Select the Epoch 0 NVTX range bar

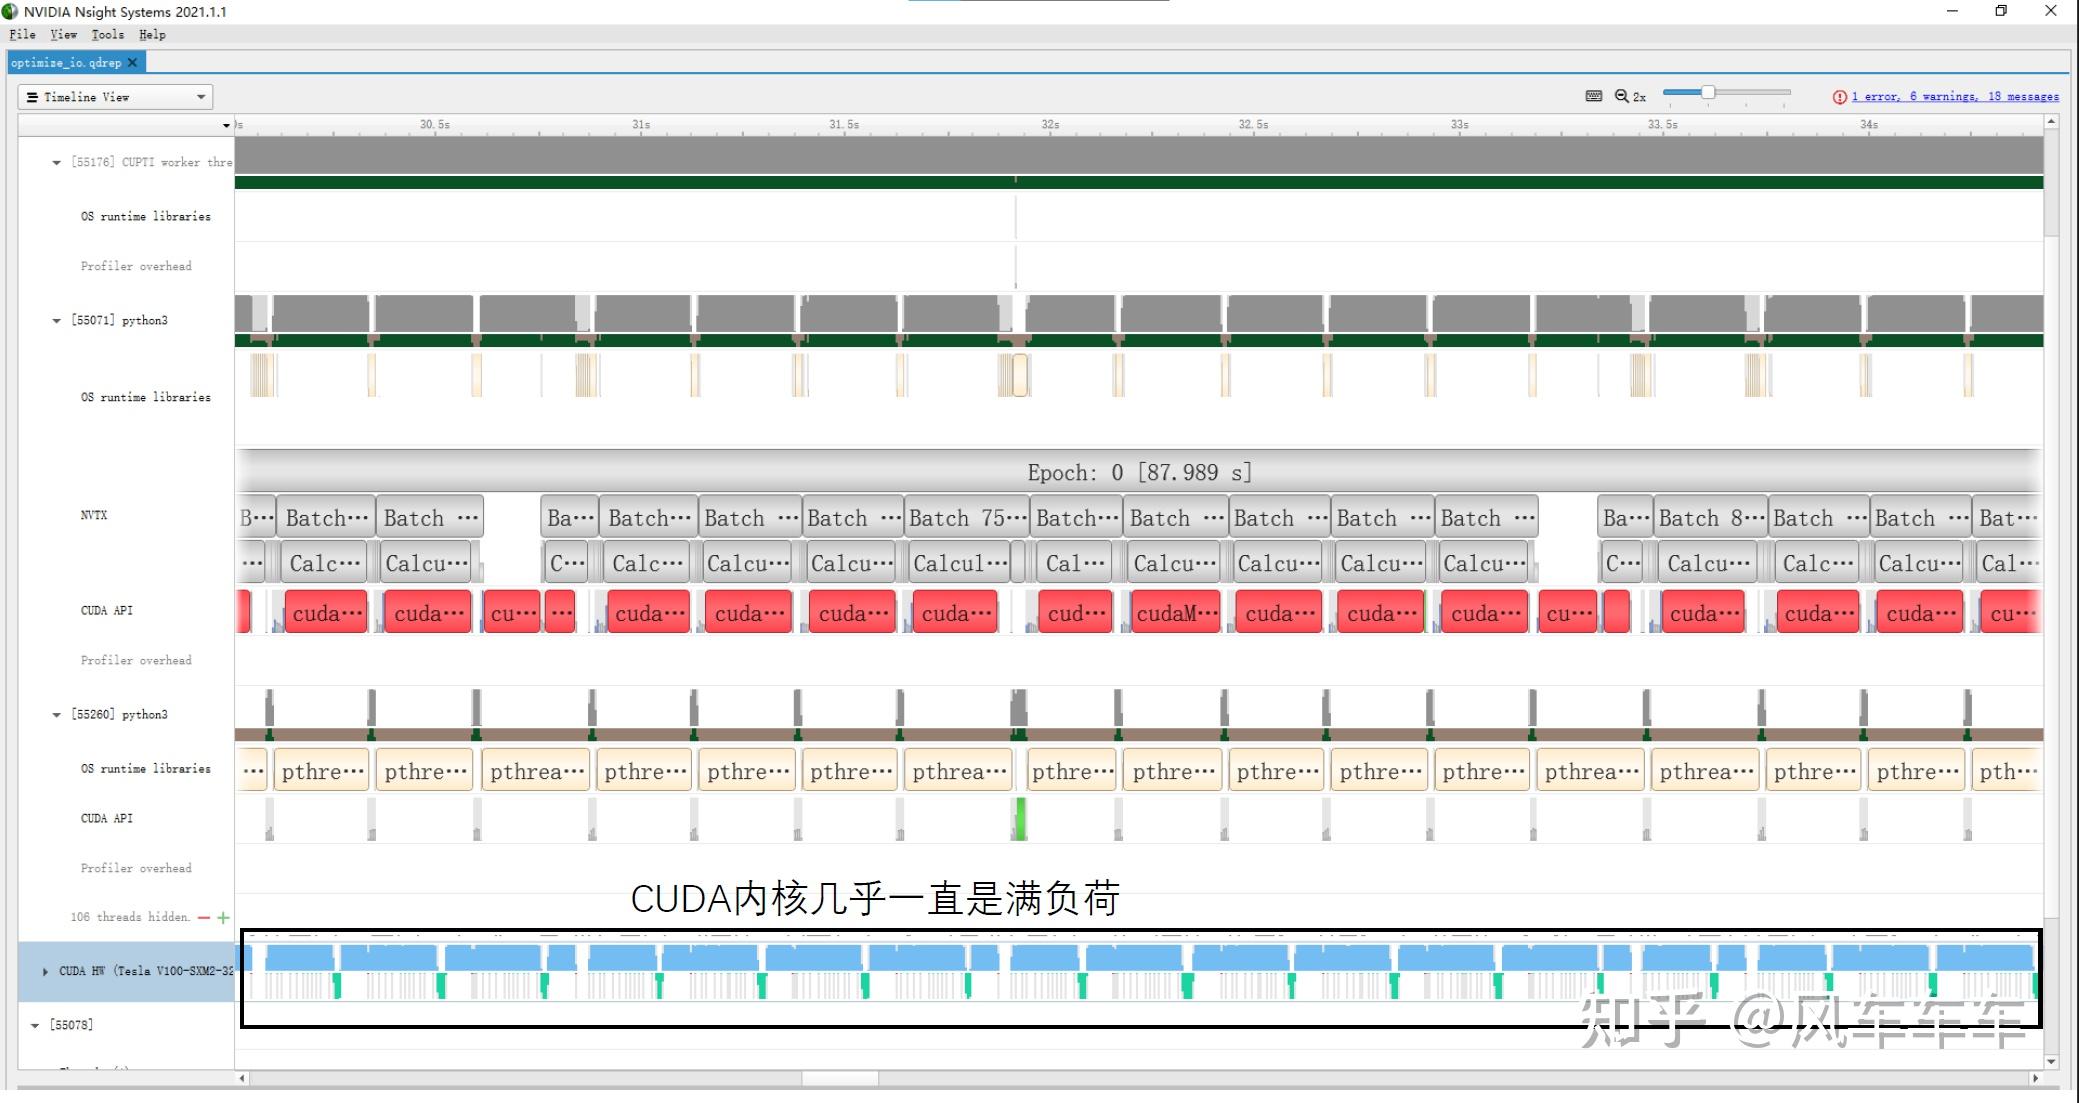(1138, 472)
